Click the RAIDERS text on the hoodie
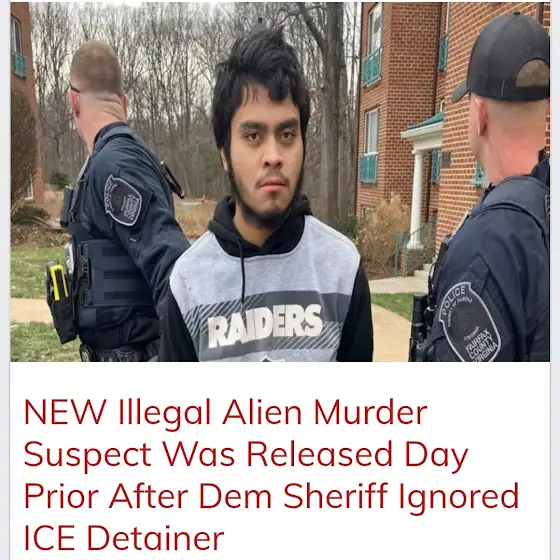The image size is (560, 560). [265, 326]
